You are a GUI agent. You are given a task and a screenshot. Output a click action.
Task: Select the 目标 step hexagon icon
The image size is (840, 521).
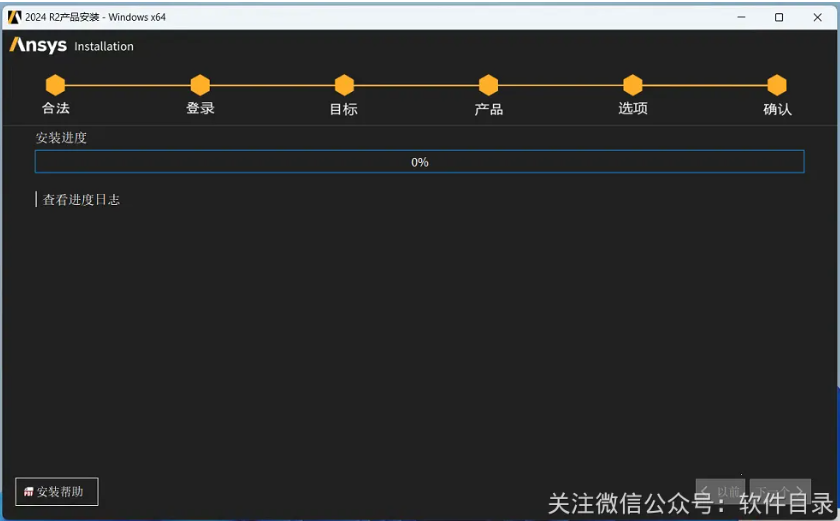(344, 85)
